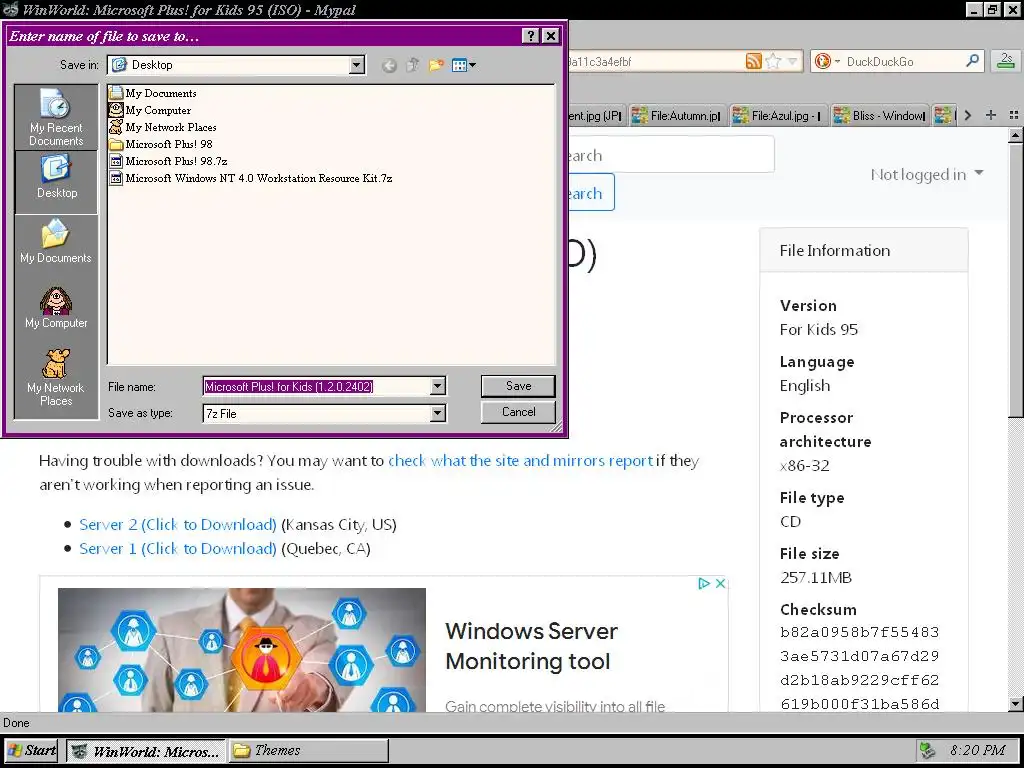Expand the Save in location dropdown

click(x=357, y=65)
